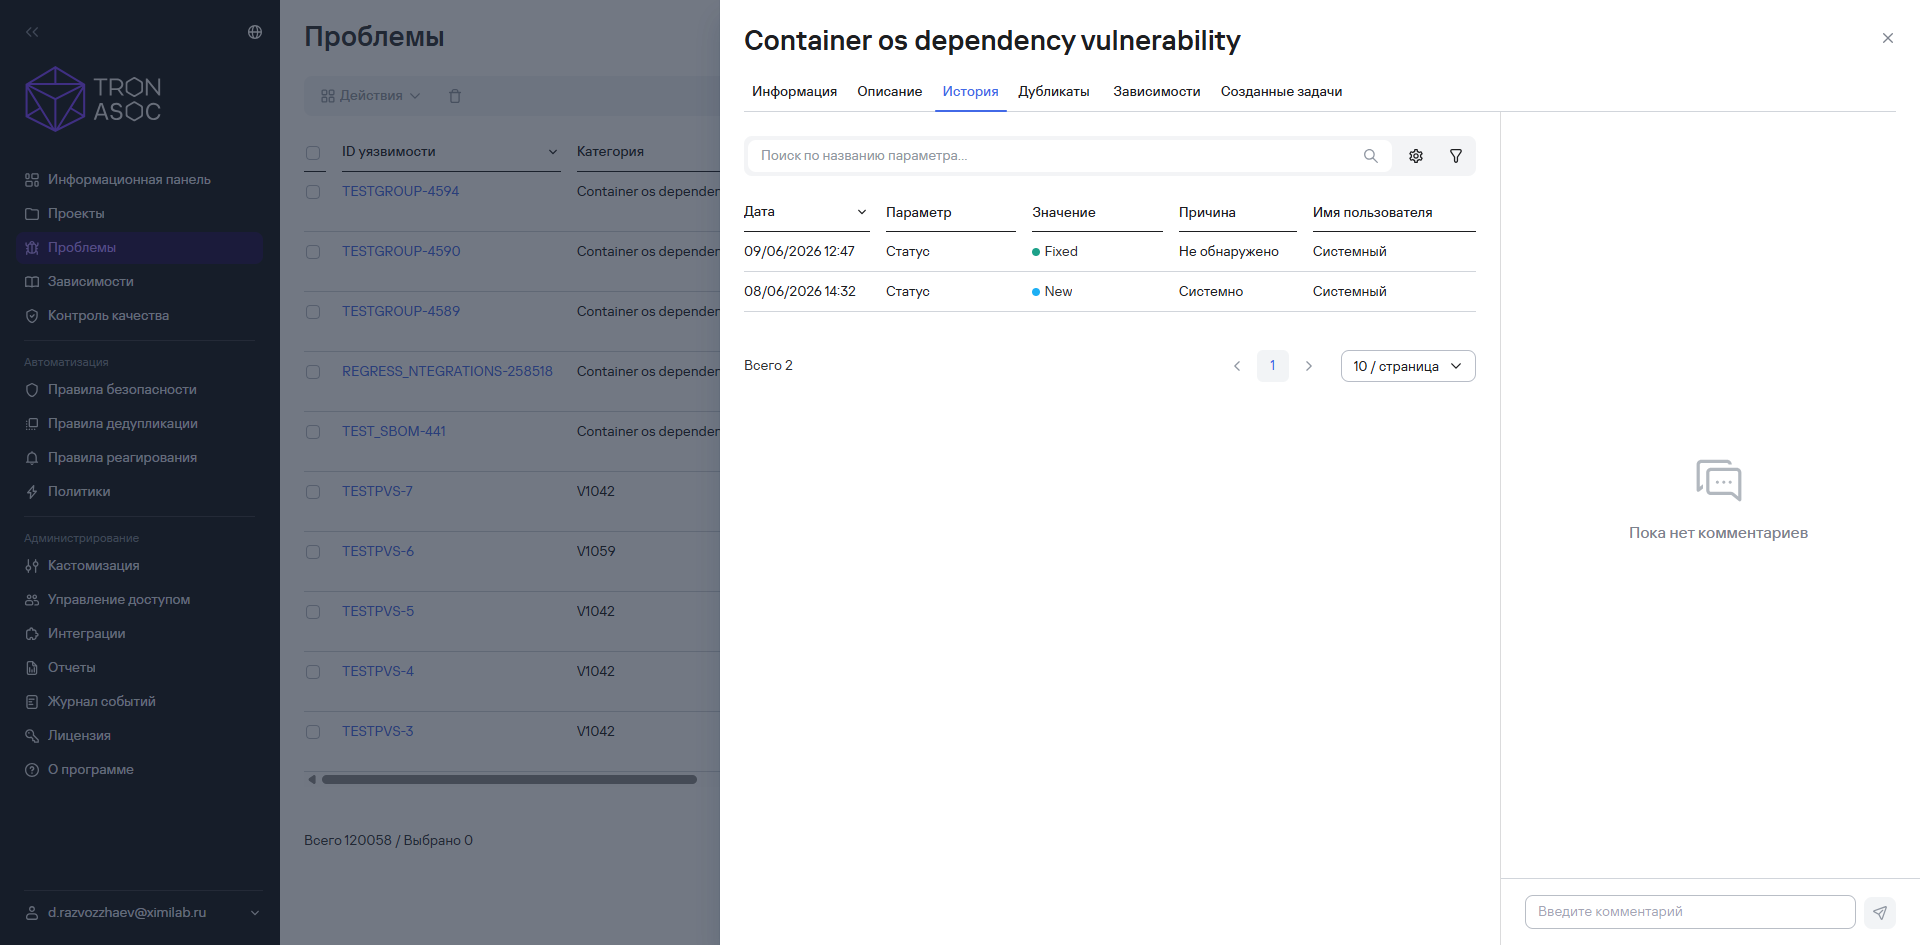1920x945 pixels.
Task: Open language globe icon in sidebar
Action: pos(255,32)
